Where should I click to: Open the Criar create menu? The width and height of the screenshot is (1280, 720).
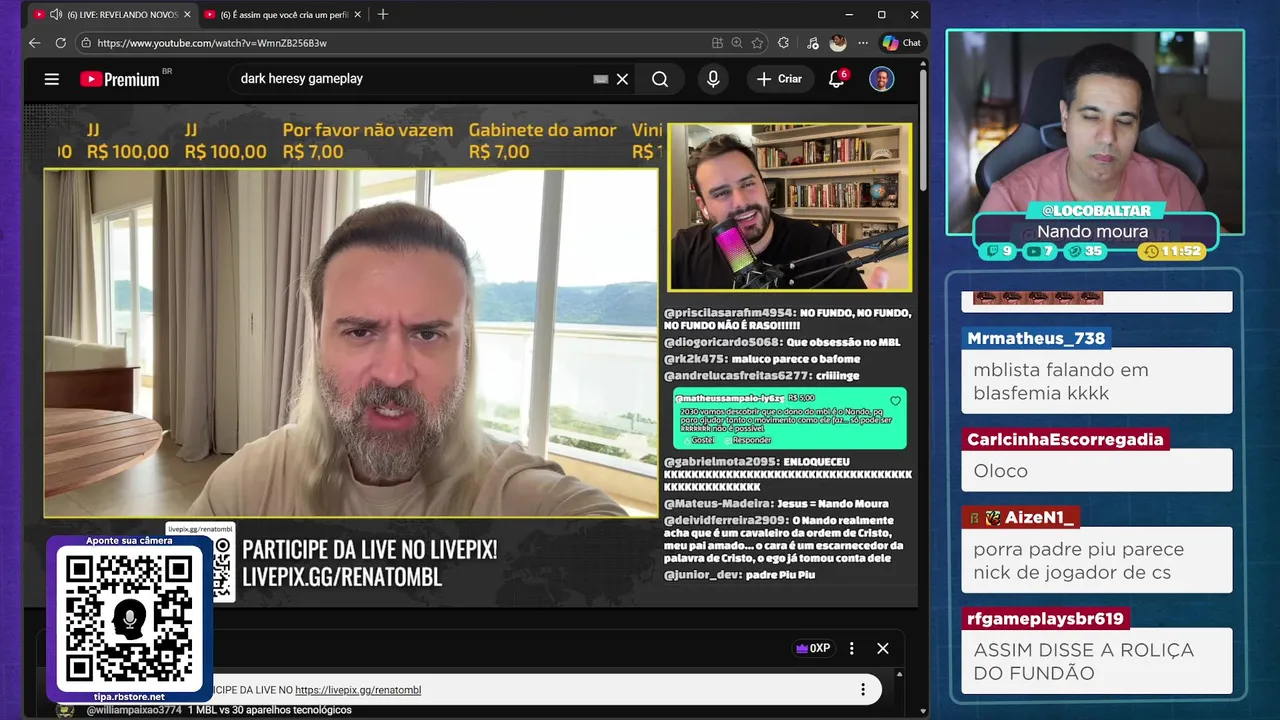tap(780, 79)
